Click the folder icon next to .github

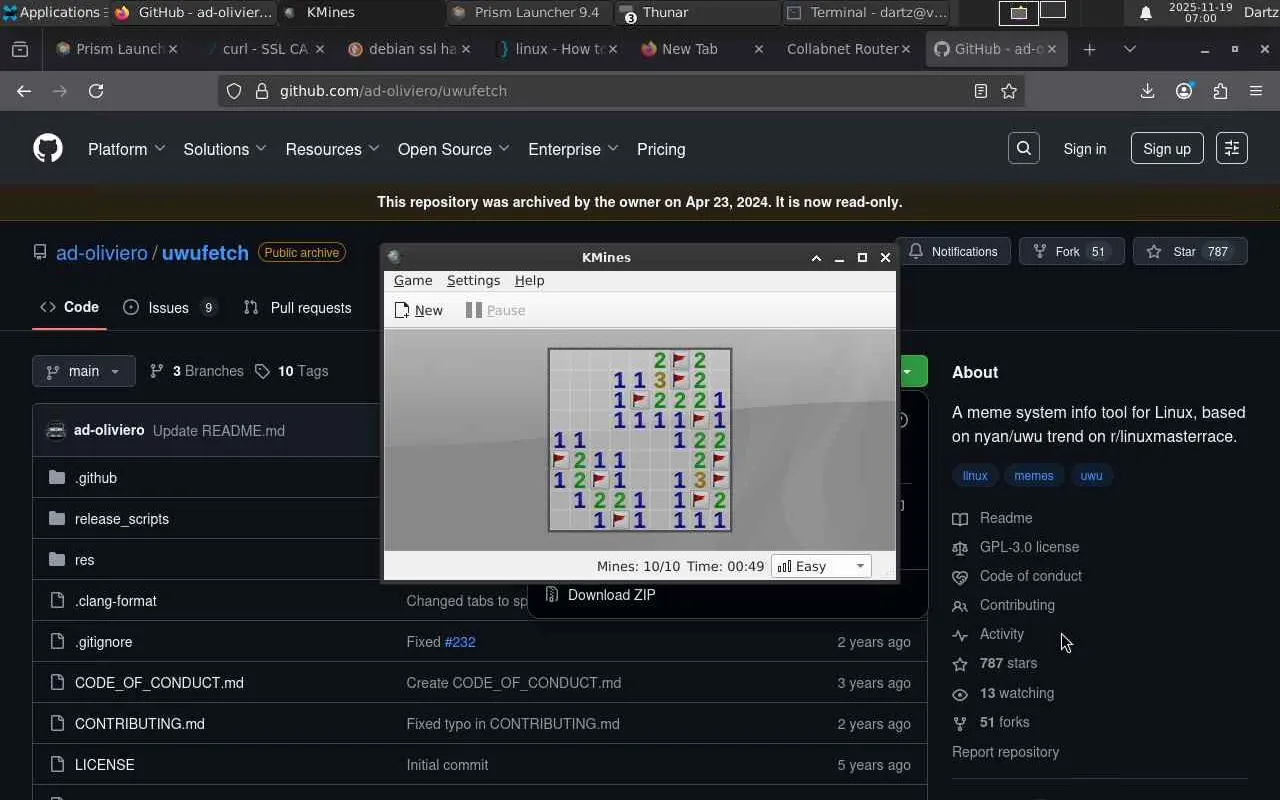pos(57,478)
